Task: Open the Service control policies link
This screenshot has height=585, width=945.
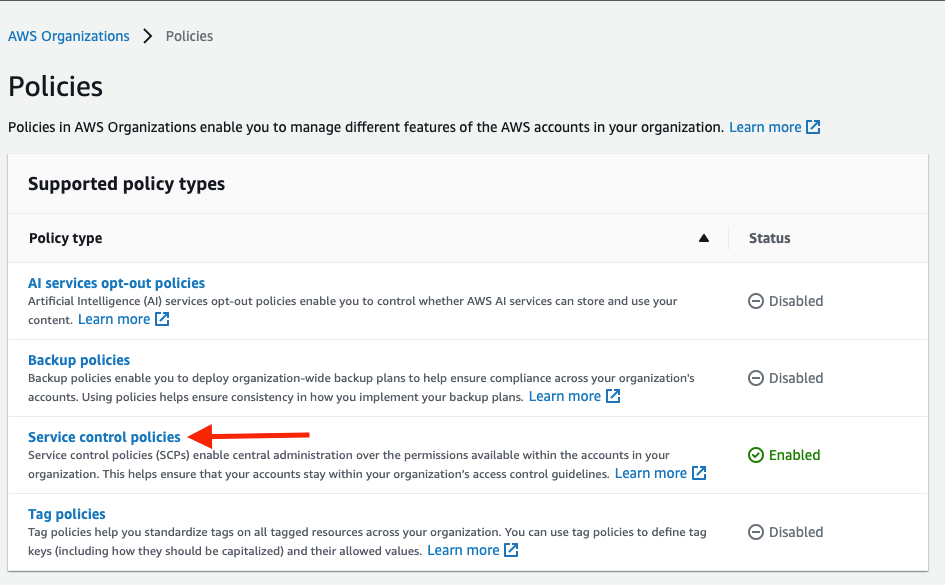Action: [x=102, y=437]
